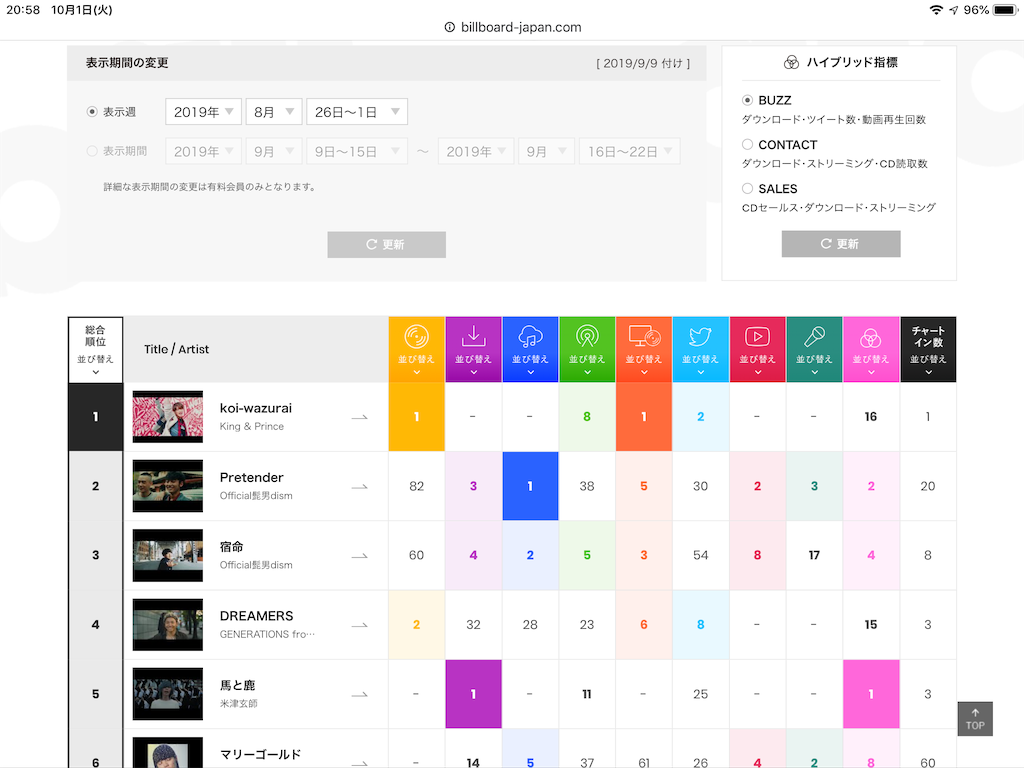The image size is (1024, 768).
Task: Sort by 総合順位 overall rank header
Action: point(95,349)
